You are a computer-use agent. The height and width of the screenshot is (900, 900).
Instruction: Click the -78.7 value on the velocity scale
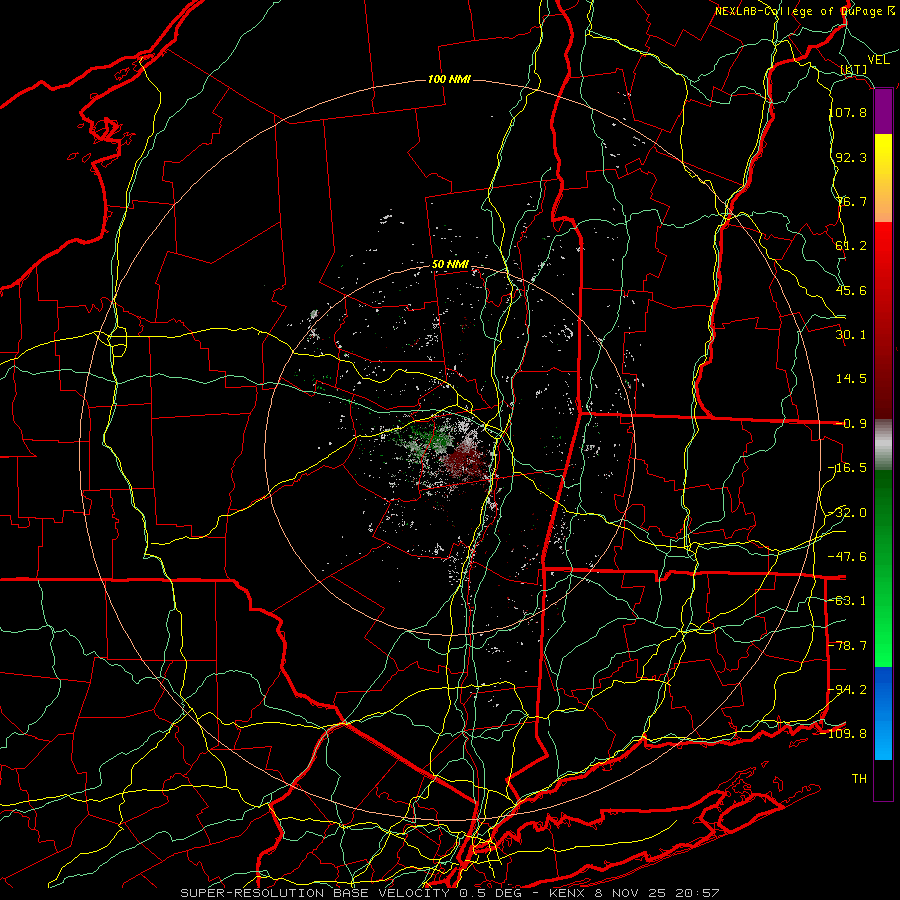tap(848, 646)
